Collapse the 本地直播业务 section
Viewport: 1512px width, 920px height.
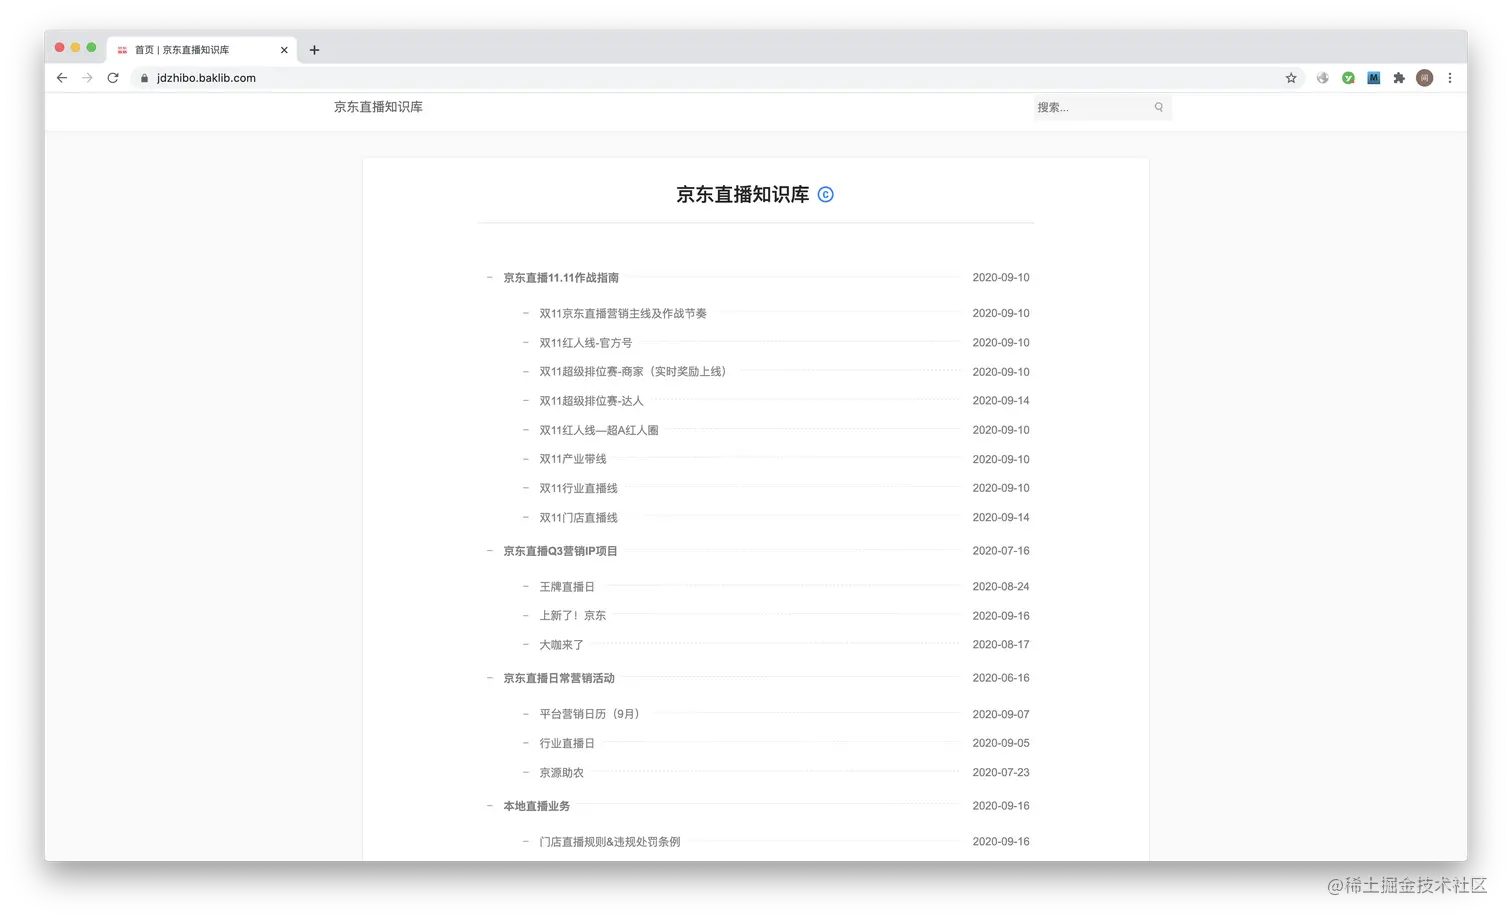click(490, 806)
